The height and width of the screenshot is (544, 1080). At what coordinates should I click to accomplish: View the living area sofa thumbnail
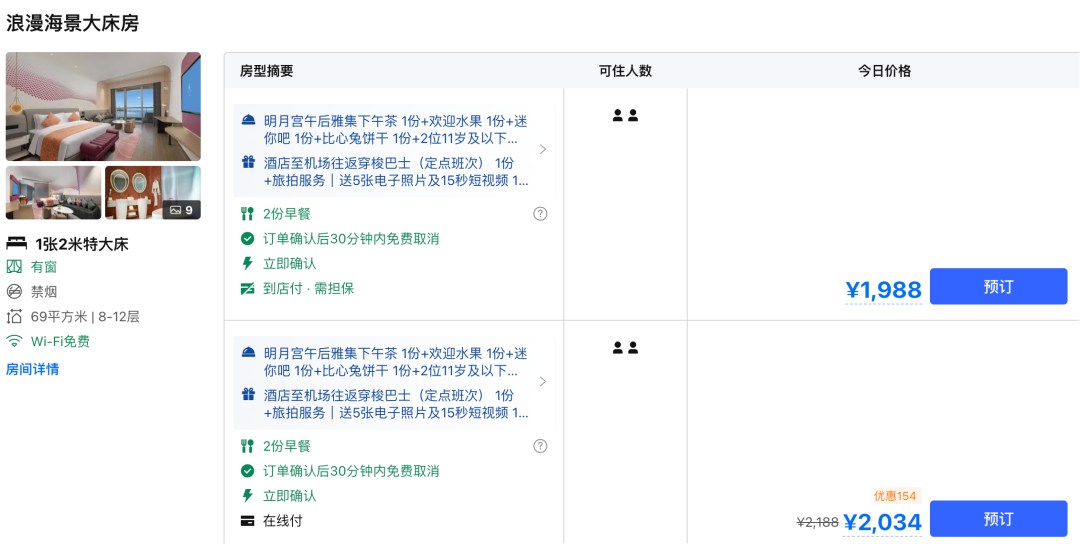54,193
